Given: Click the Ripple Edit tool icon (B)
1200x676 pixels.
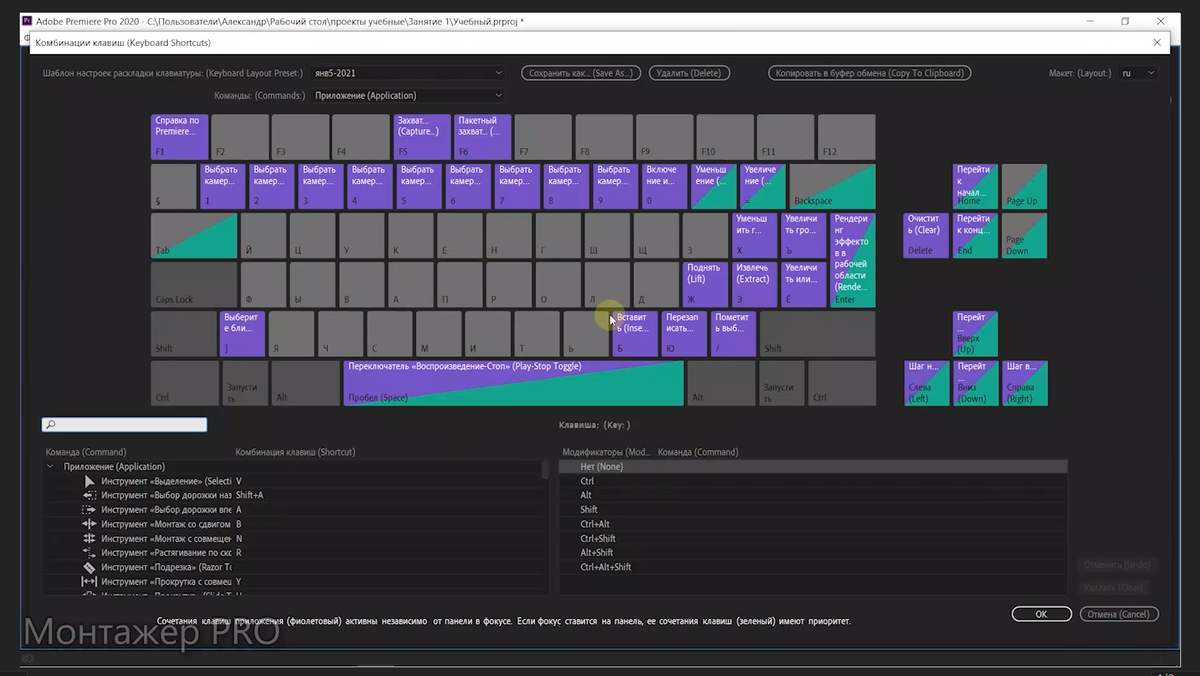Looking at the screenshot, I should [89, 524].
